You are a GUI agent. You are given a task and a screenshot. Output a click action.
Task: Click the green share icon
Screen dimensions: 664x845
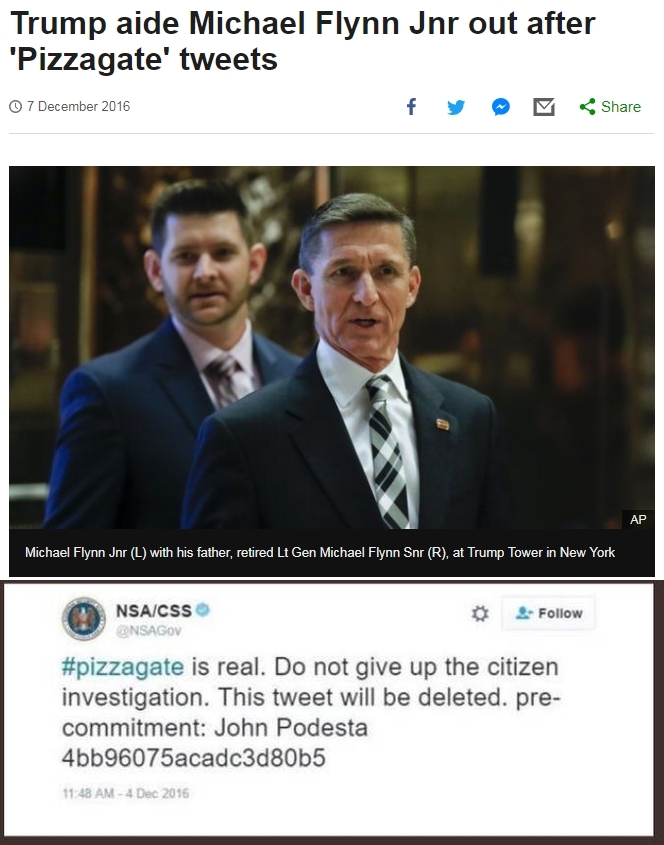pyautogui.click(x=587, y=107)
